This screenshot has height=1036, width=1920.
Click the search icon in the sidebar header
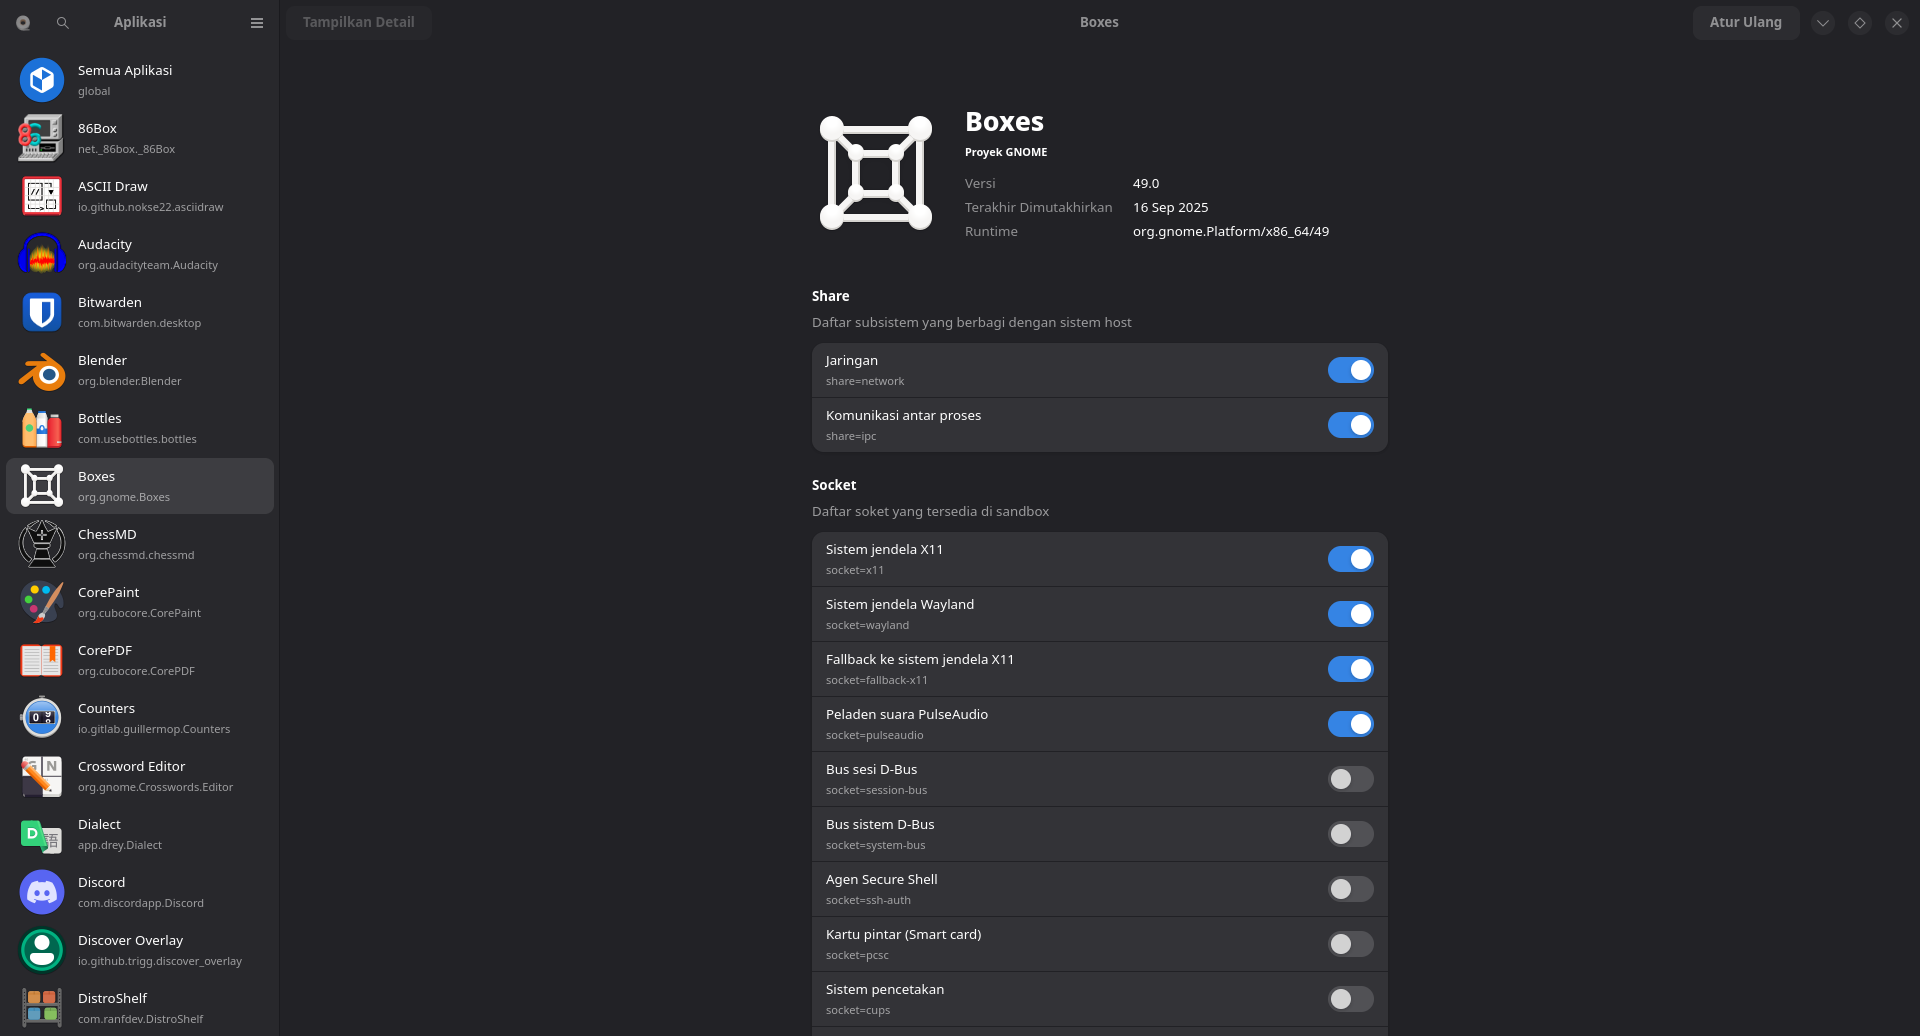tap(63, 22)
